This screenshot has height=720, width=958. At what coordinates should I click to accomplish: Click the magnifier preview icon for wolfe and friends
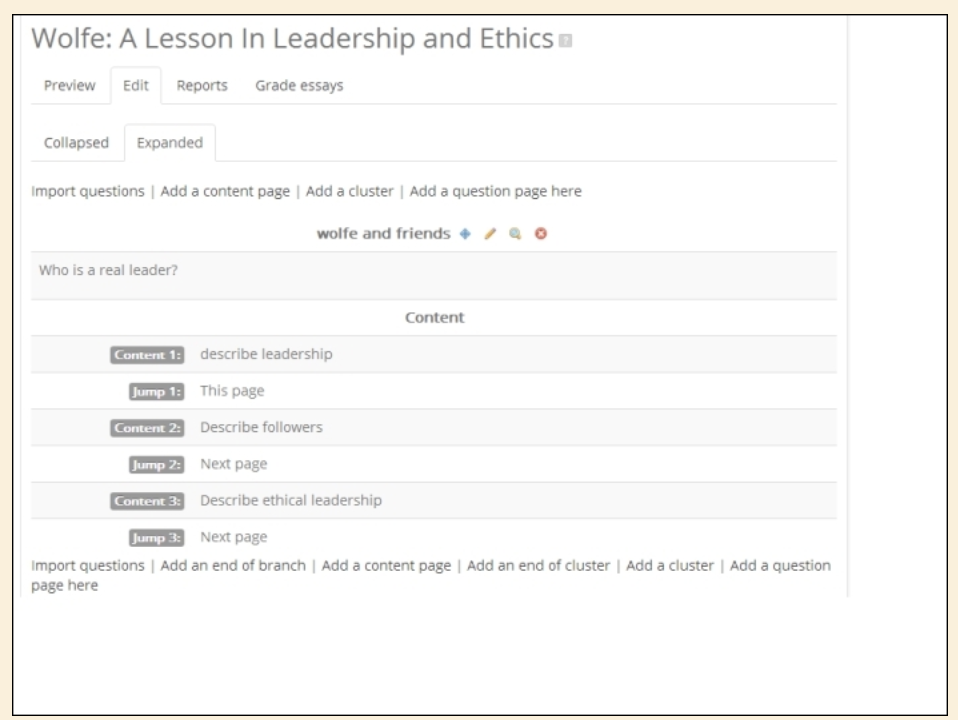(516, 234)
